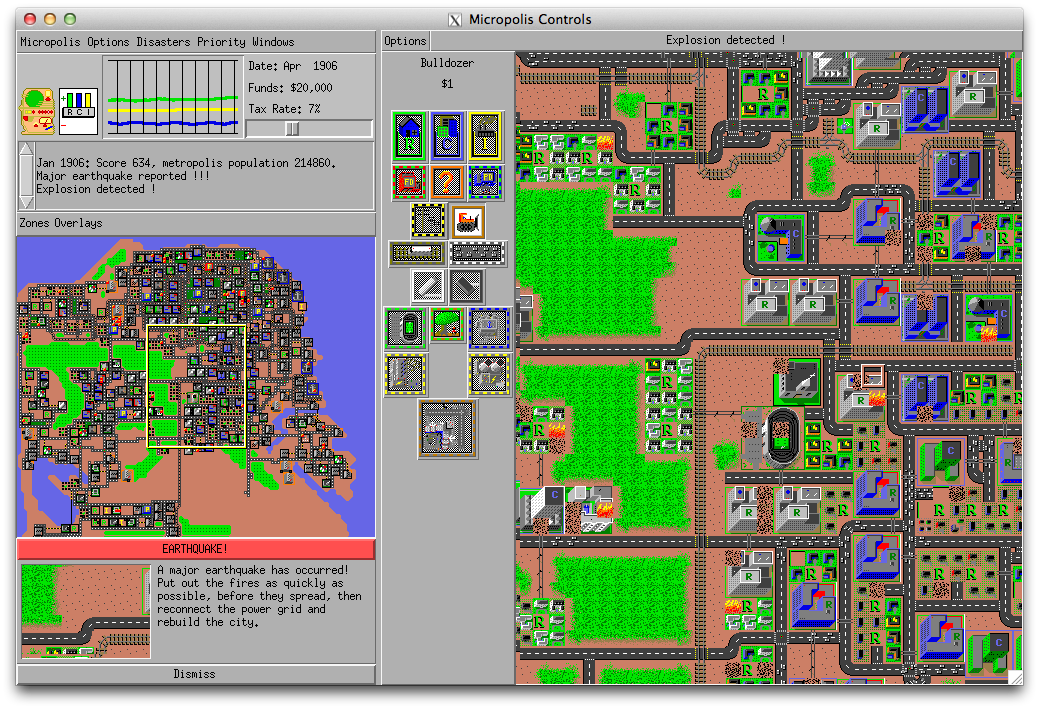
Task: Click the EARTHQUAKE! alert banner
Action: click(x=196, y=549)
